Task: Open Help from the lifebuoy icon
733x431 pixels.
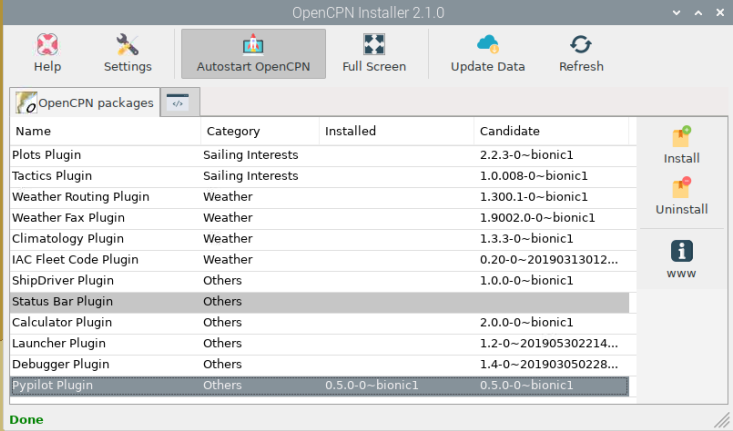Action: pos(47,53)
